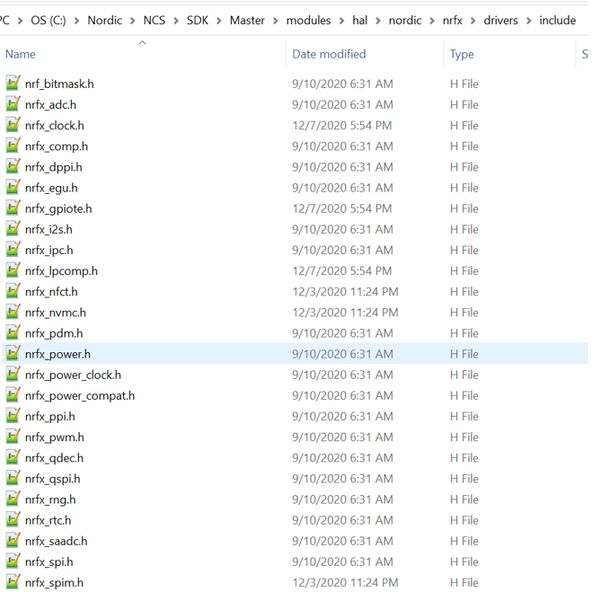Go to the modules breadcrumb folder
Viewport: 600px width, 592px height.
click(310, 20)
